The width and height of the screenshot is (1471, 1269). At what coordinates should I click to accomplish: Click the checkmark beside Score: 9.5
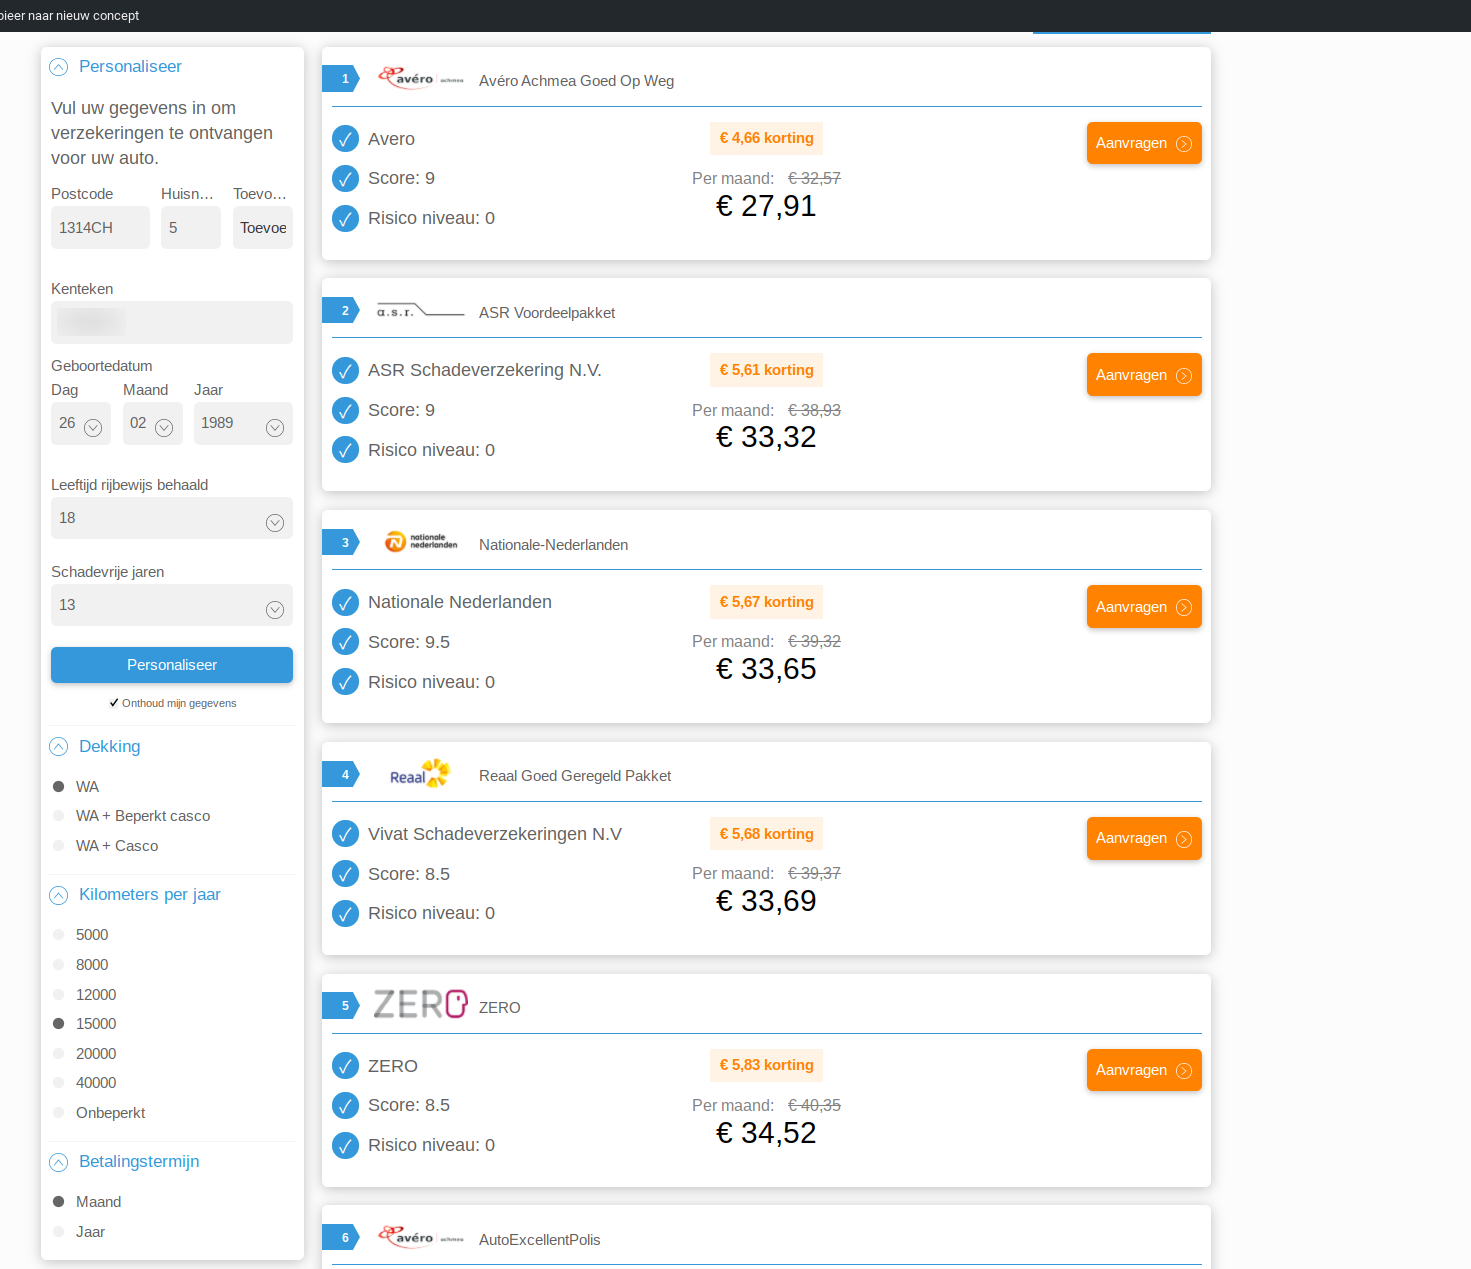coord(345,642)
